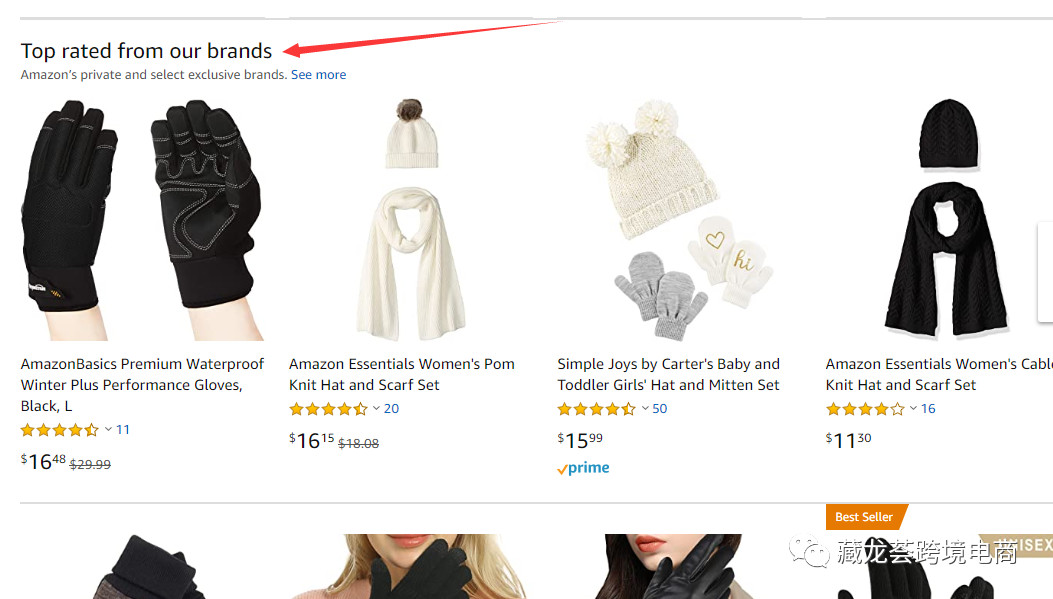Screen dimensions: 1053x599
Task: Click the 50 reviews count link
Action: pyautogui.click(x=660, y=409)
